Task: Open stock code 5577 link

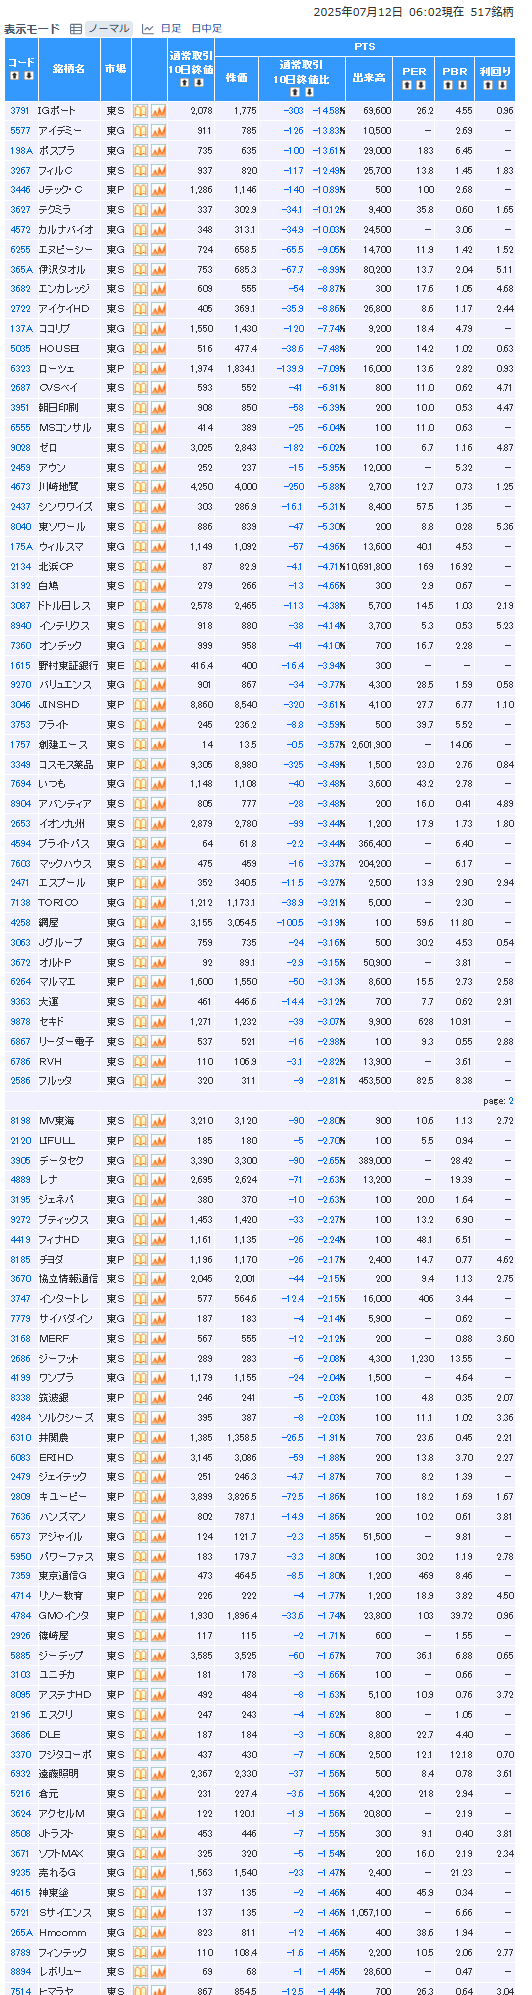Action: 20,131
